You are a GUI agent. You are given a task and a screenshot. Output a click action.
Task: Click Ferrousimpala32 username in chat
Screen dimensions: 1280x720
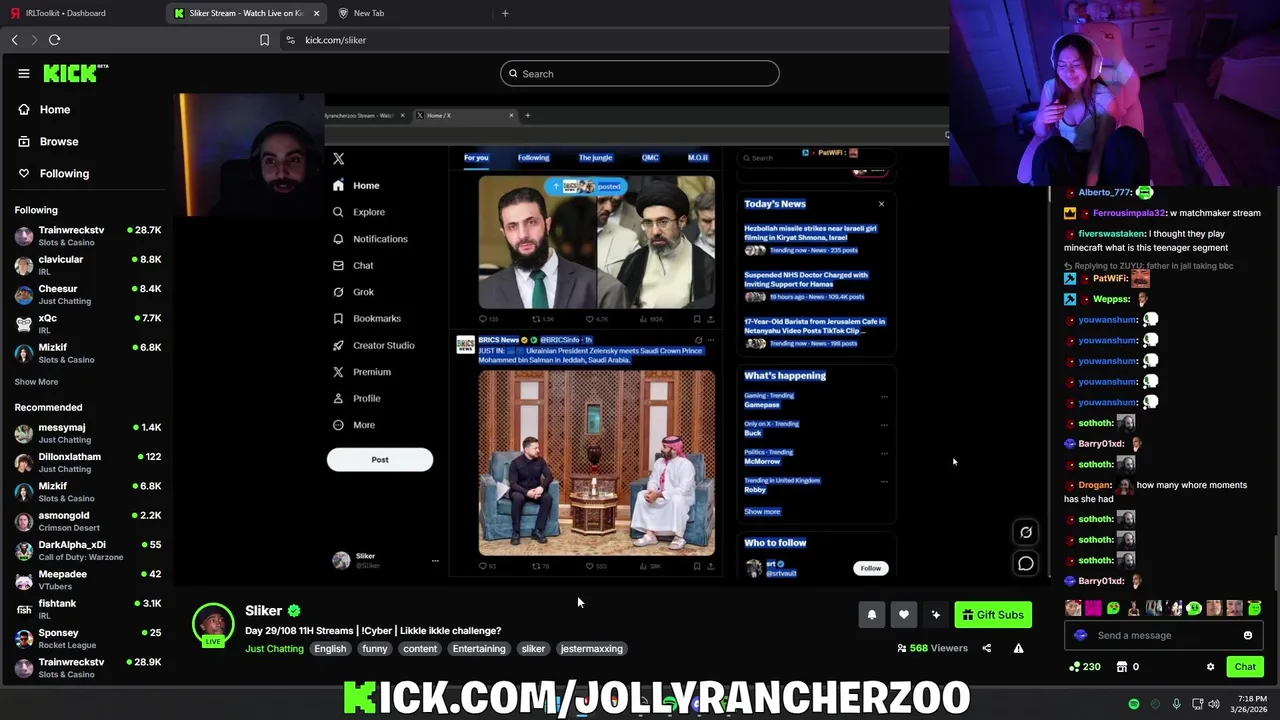point(1129,213)
